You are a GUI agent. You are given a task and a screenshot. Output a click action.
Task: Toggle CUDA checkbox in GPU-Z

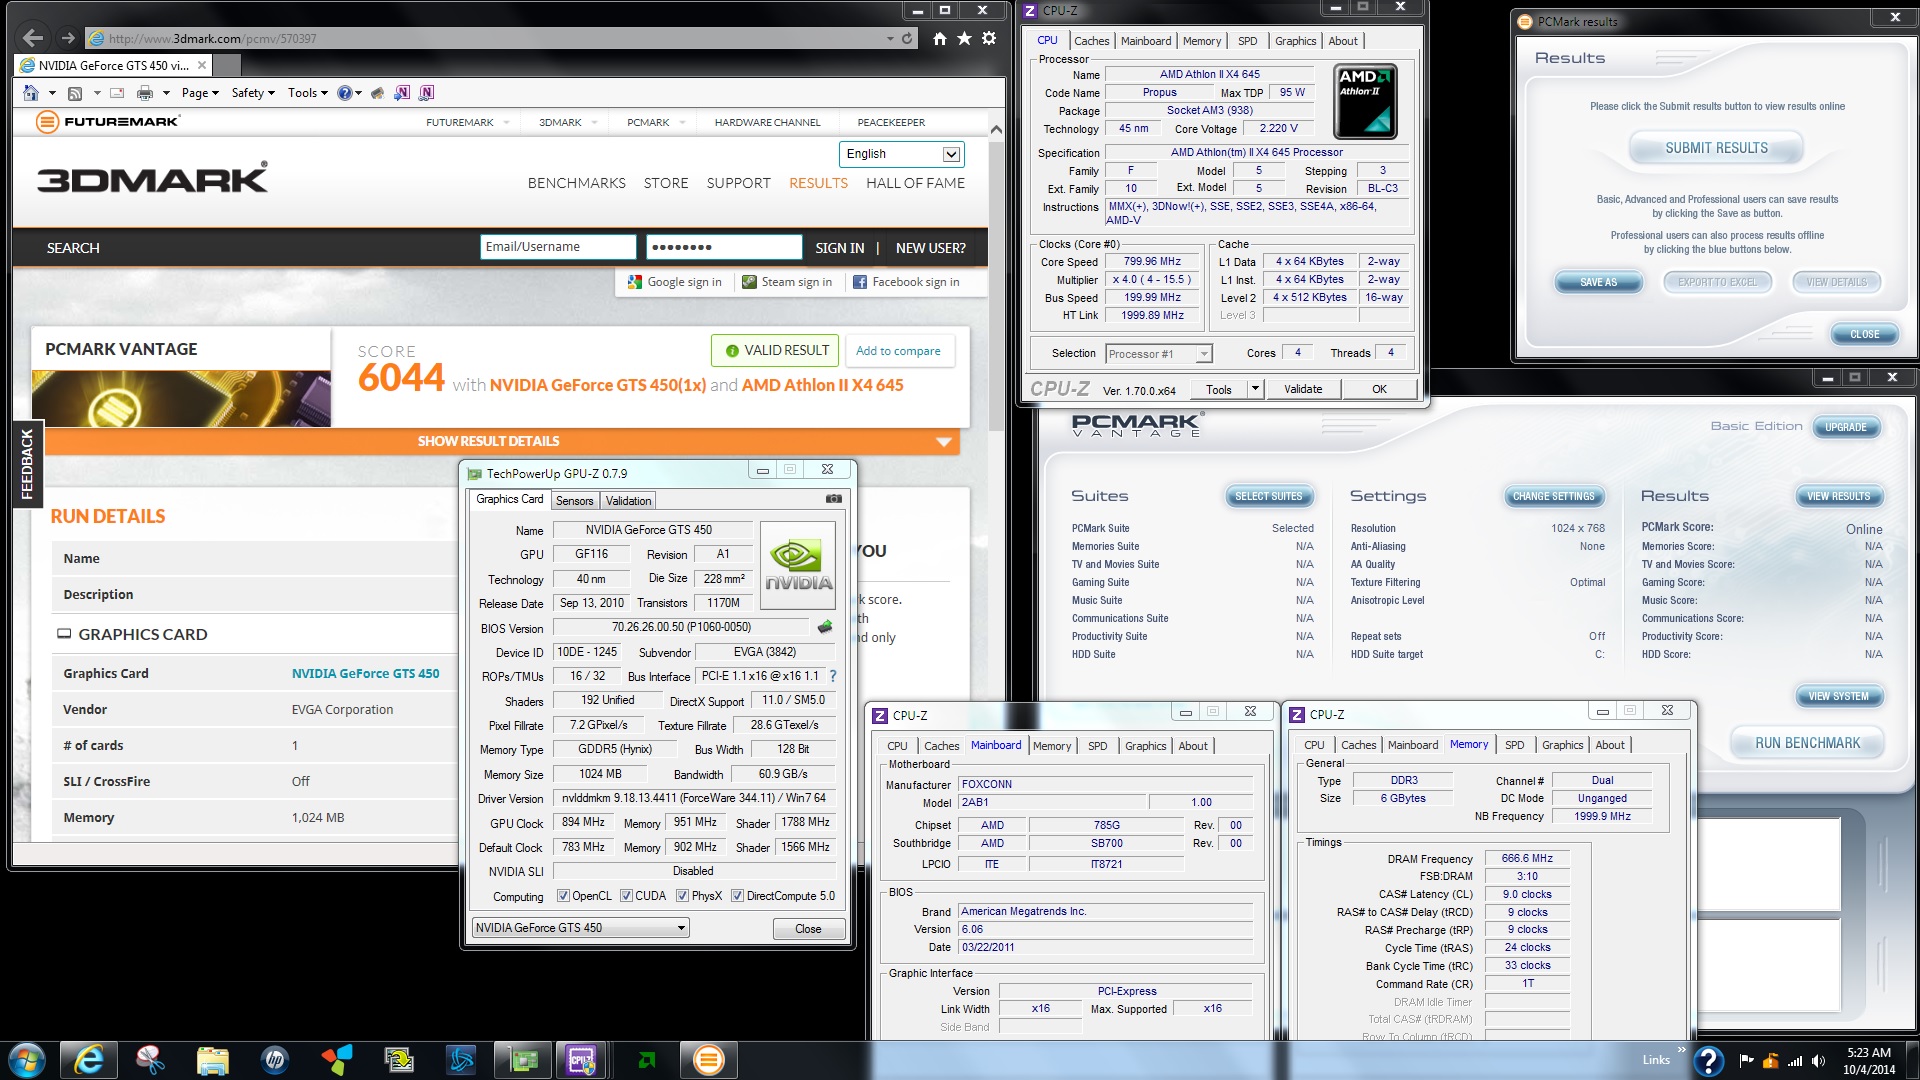tap(626, 896)
